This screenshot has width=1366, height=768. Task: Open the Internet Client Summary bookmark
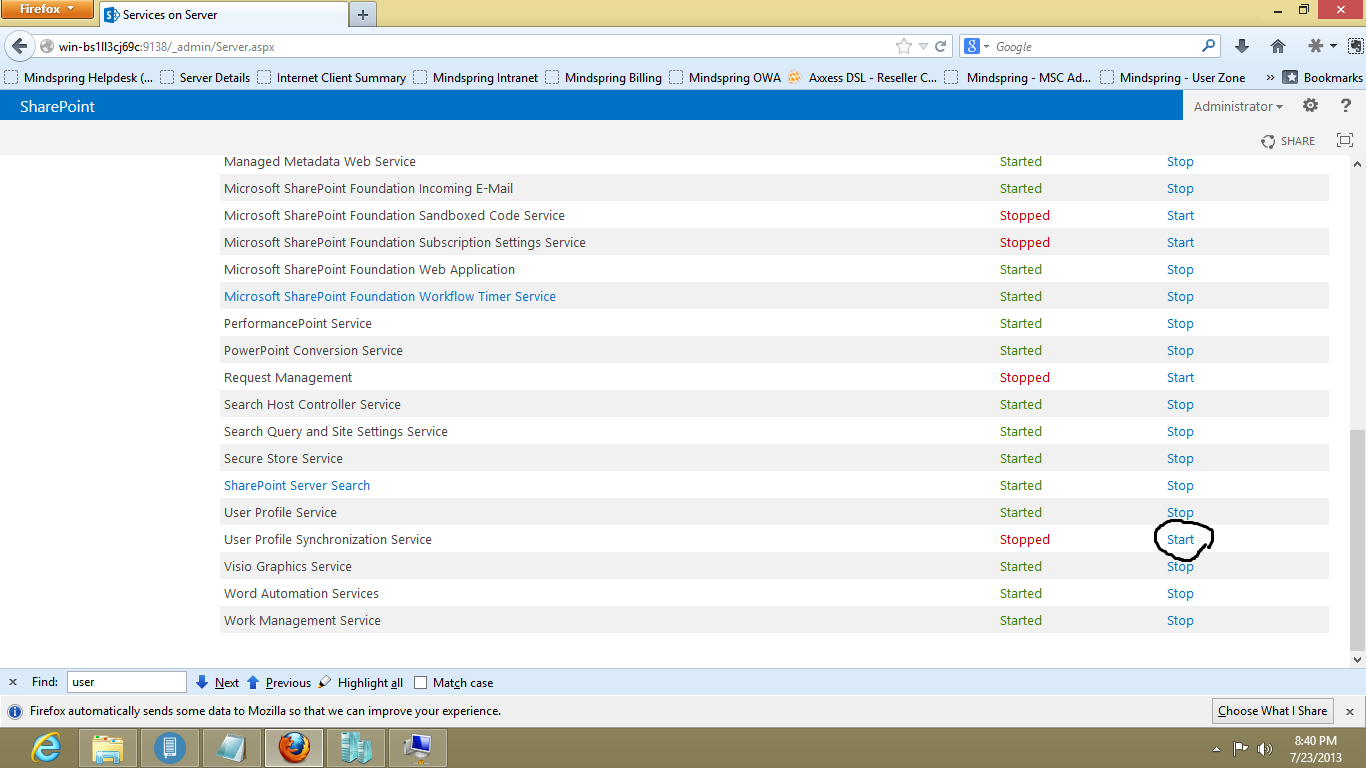(332, 77)
